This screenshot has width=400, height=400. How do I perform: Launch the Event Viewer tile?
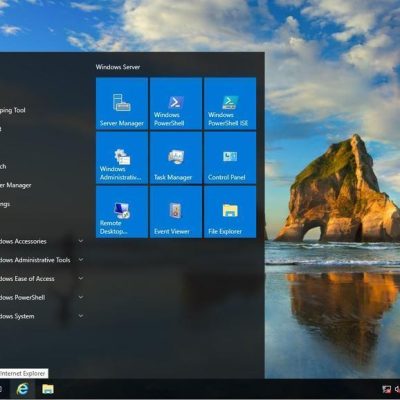pos(176,212)
